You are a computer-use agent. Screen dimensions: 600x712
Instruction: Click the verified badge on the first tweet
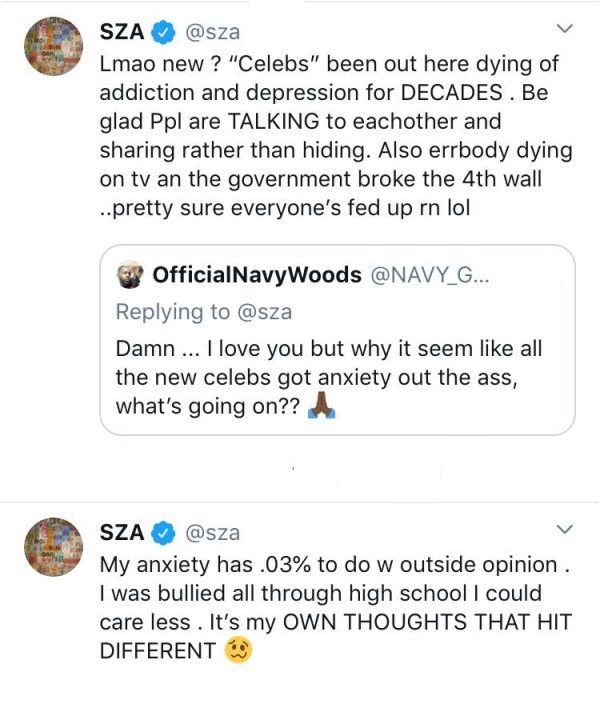[163, 32]
